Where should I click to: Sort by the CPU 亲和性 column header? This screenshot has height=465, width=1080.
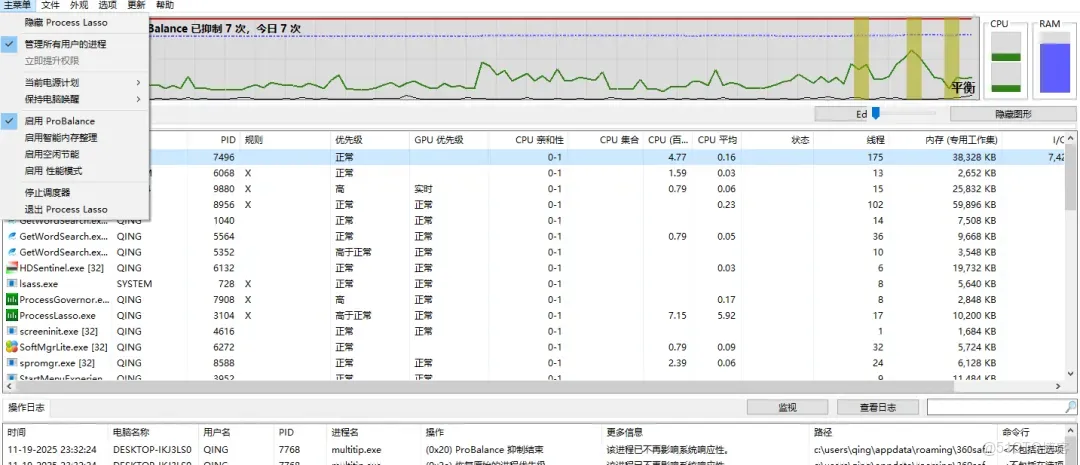(528, 140)
